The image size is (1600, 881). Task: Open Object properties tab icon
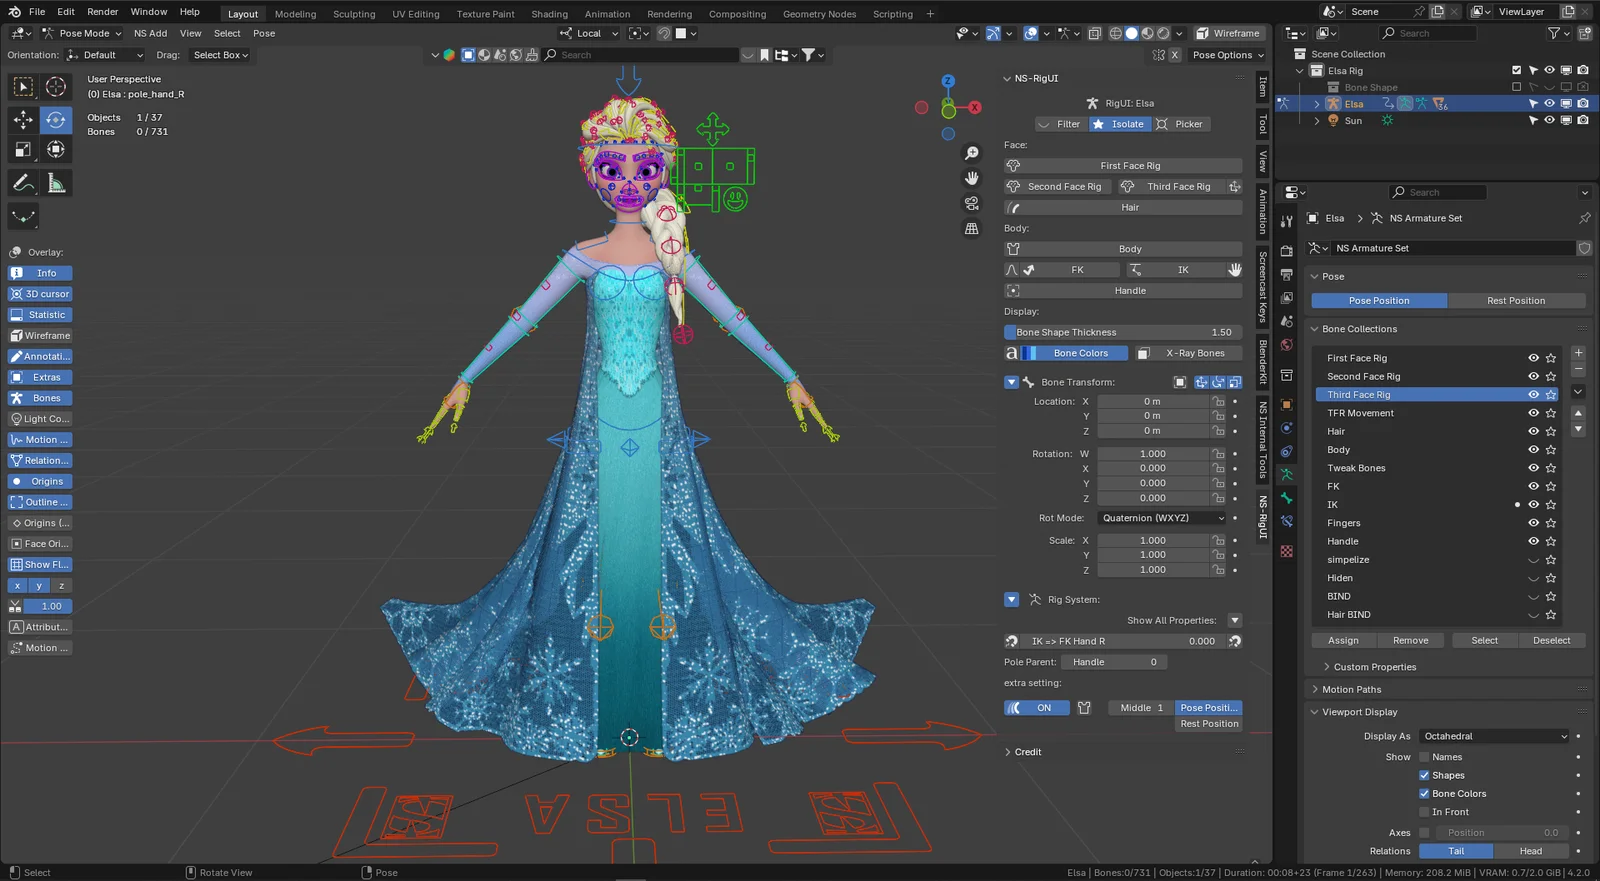pos(1287,405)
